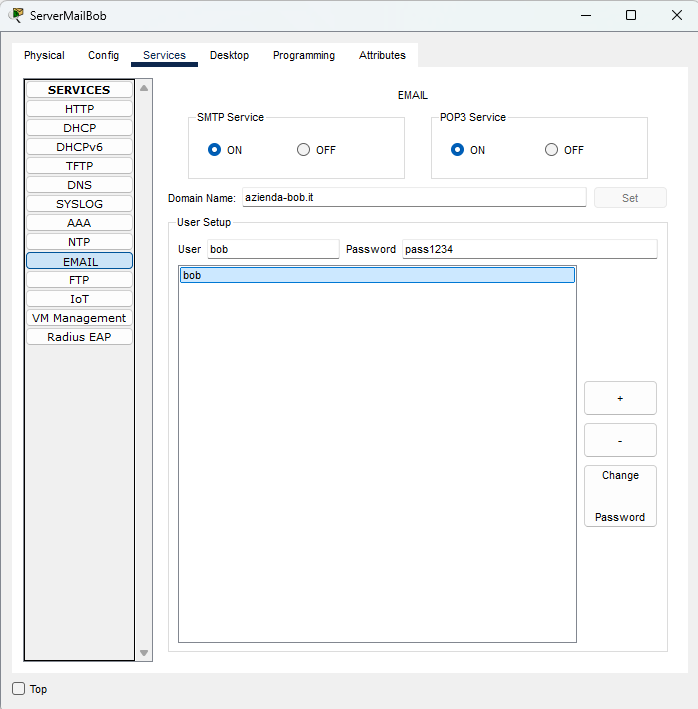Open the DHCPv6 service settings
This screenshot has height=709, width=698.
(x=80, y=147)
